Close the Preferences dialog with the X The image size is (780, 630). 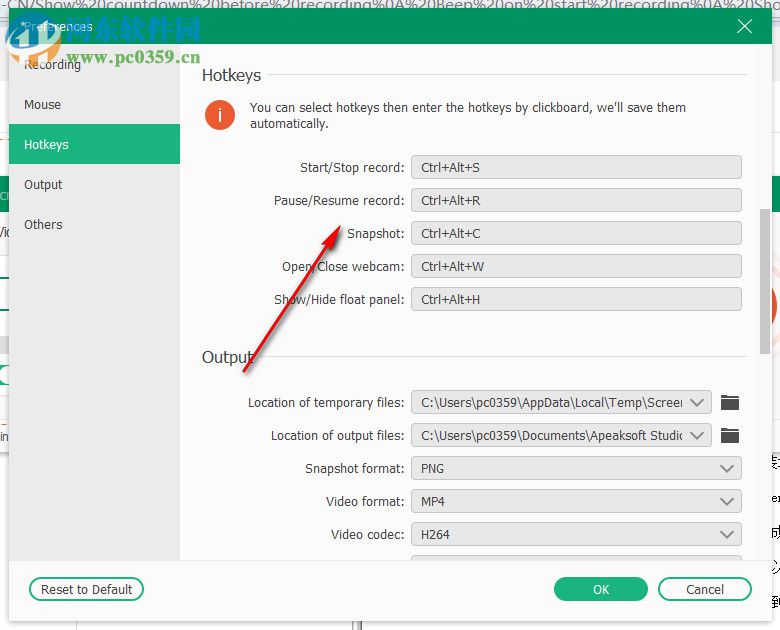(x=744, y=26)
